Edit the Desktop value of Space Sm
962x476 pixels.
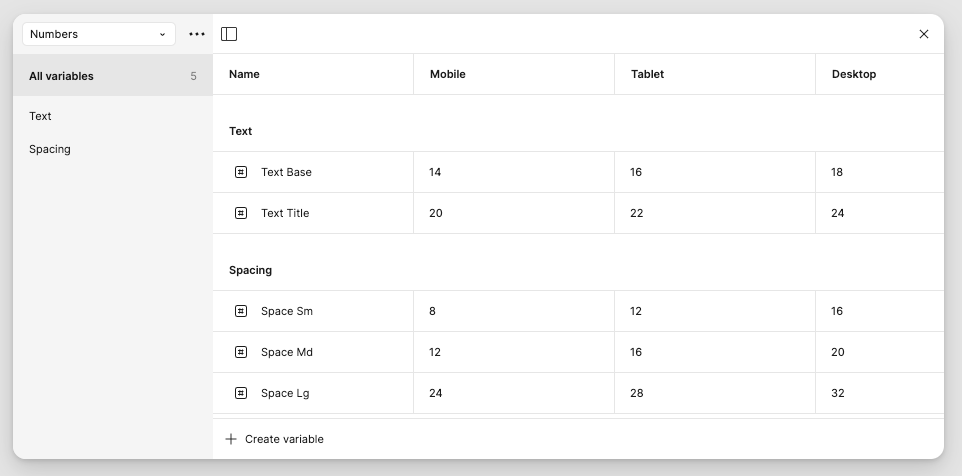coord(878,311)
